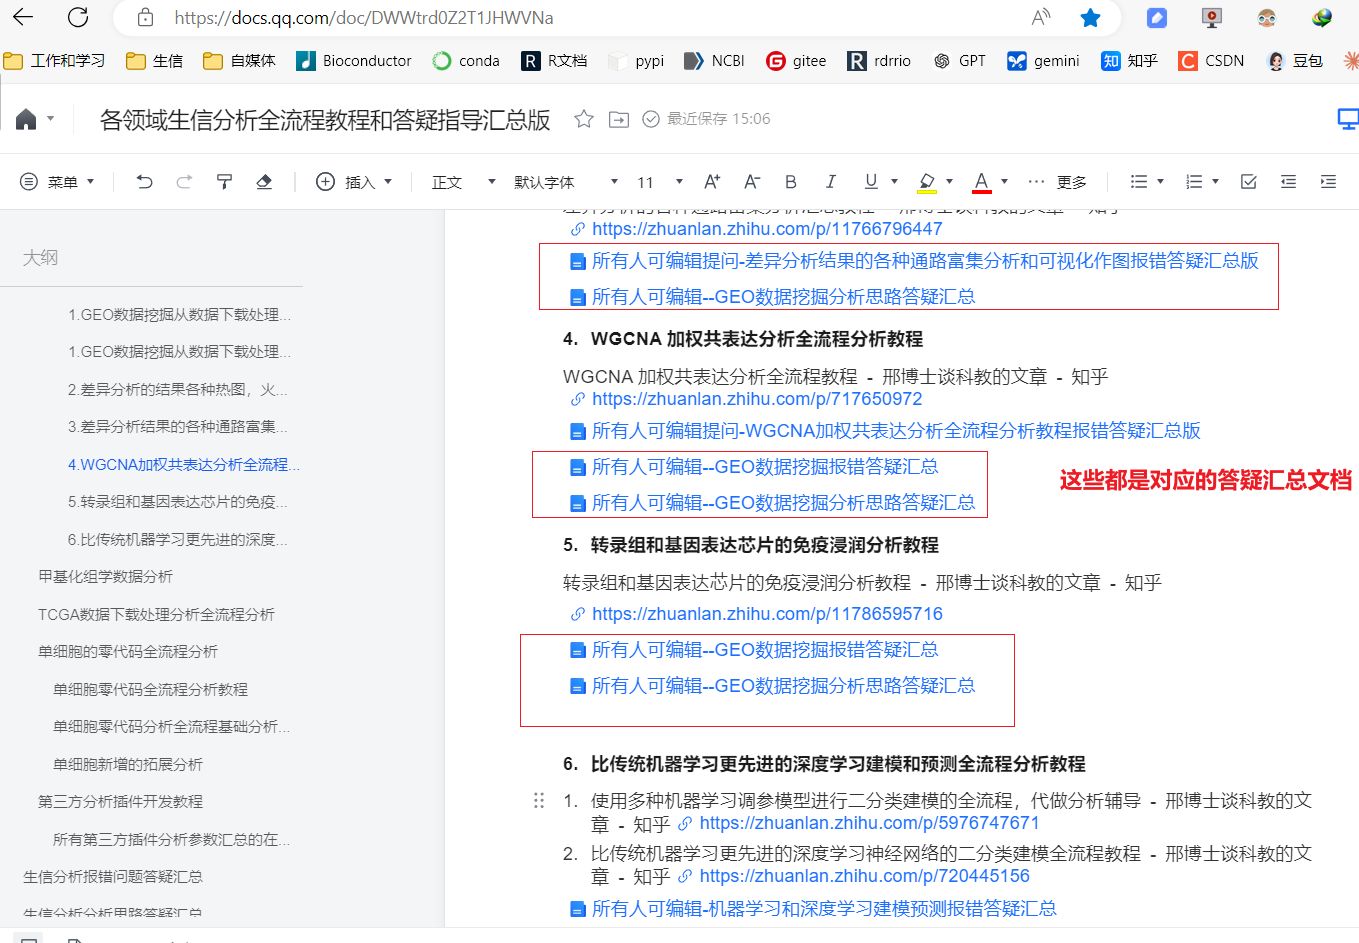Expand underline style dropdown arrow
The image size is (1359, 943).
click(x=895, y=181)
